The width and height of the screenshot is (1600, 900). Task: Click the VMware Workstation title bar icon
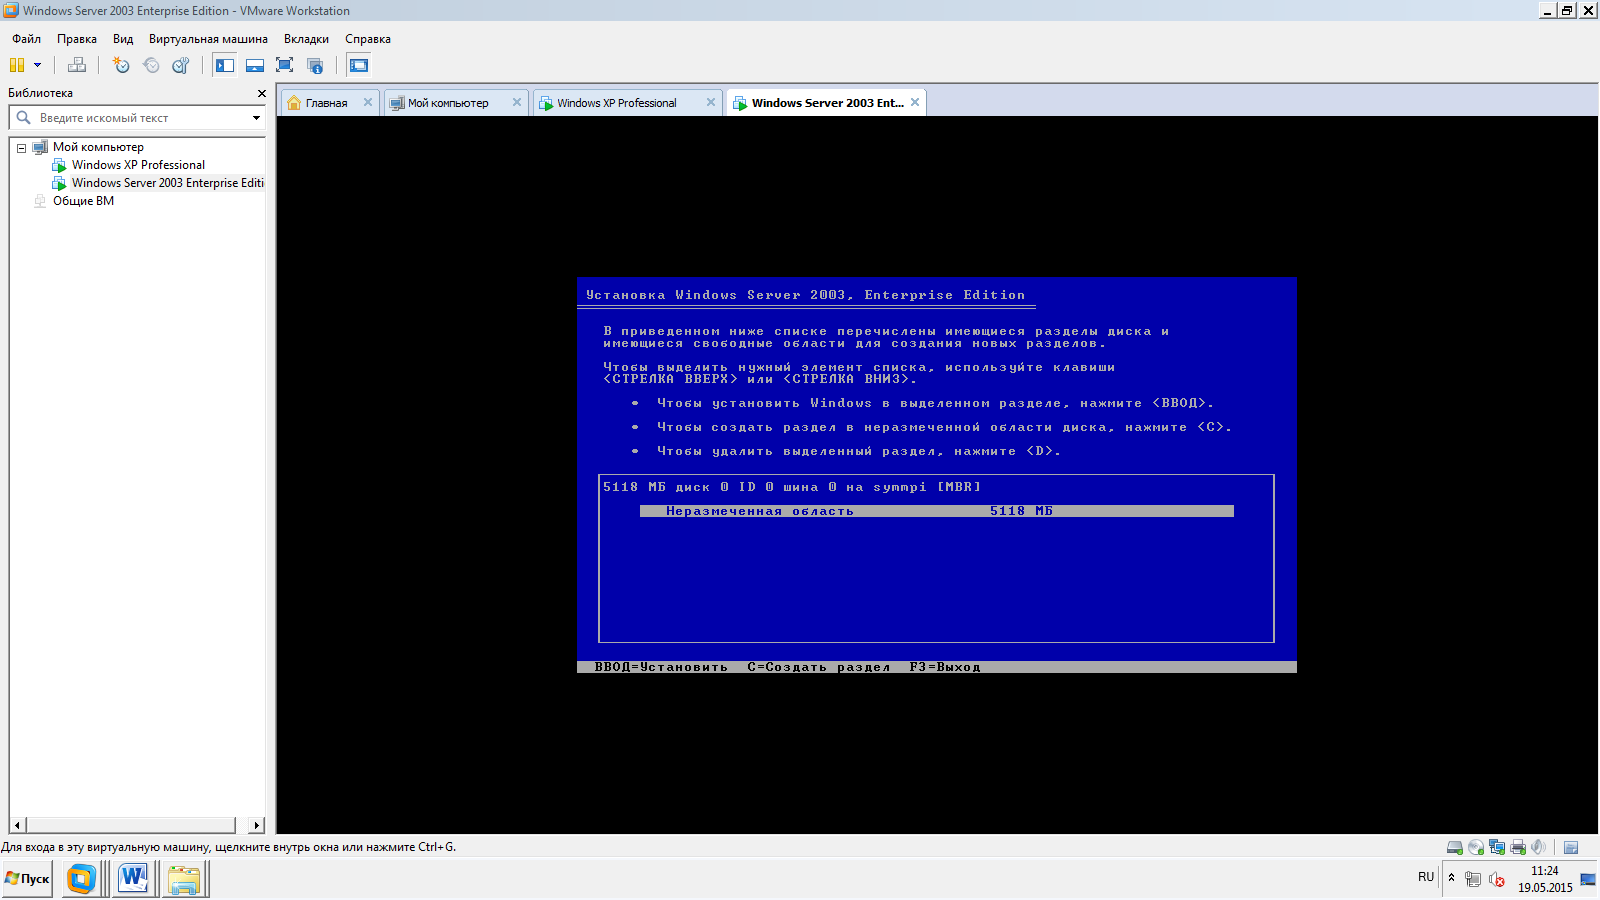(11, 10)
